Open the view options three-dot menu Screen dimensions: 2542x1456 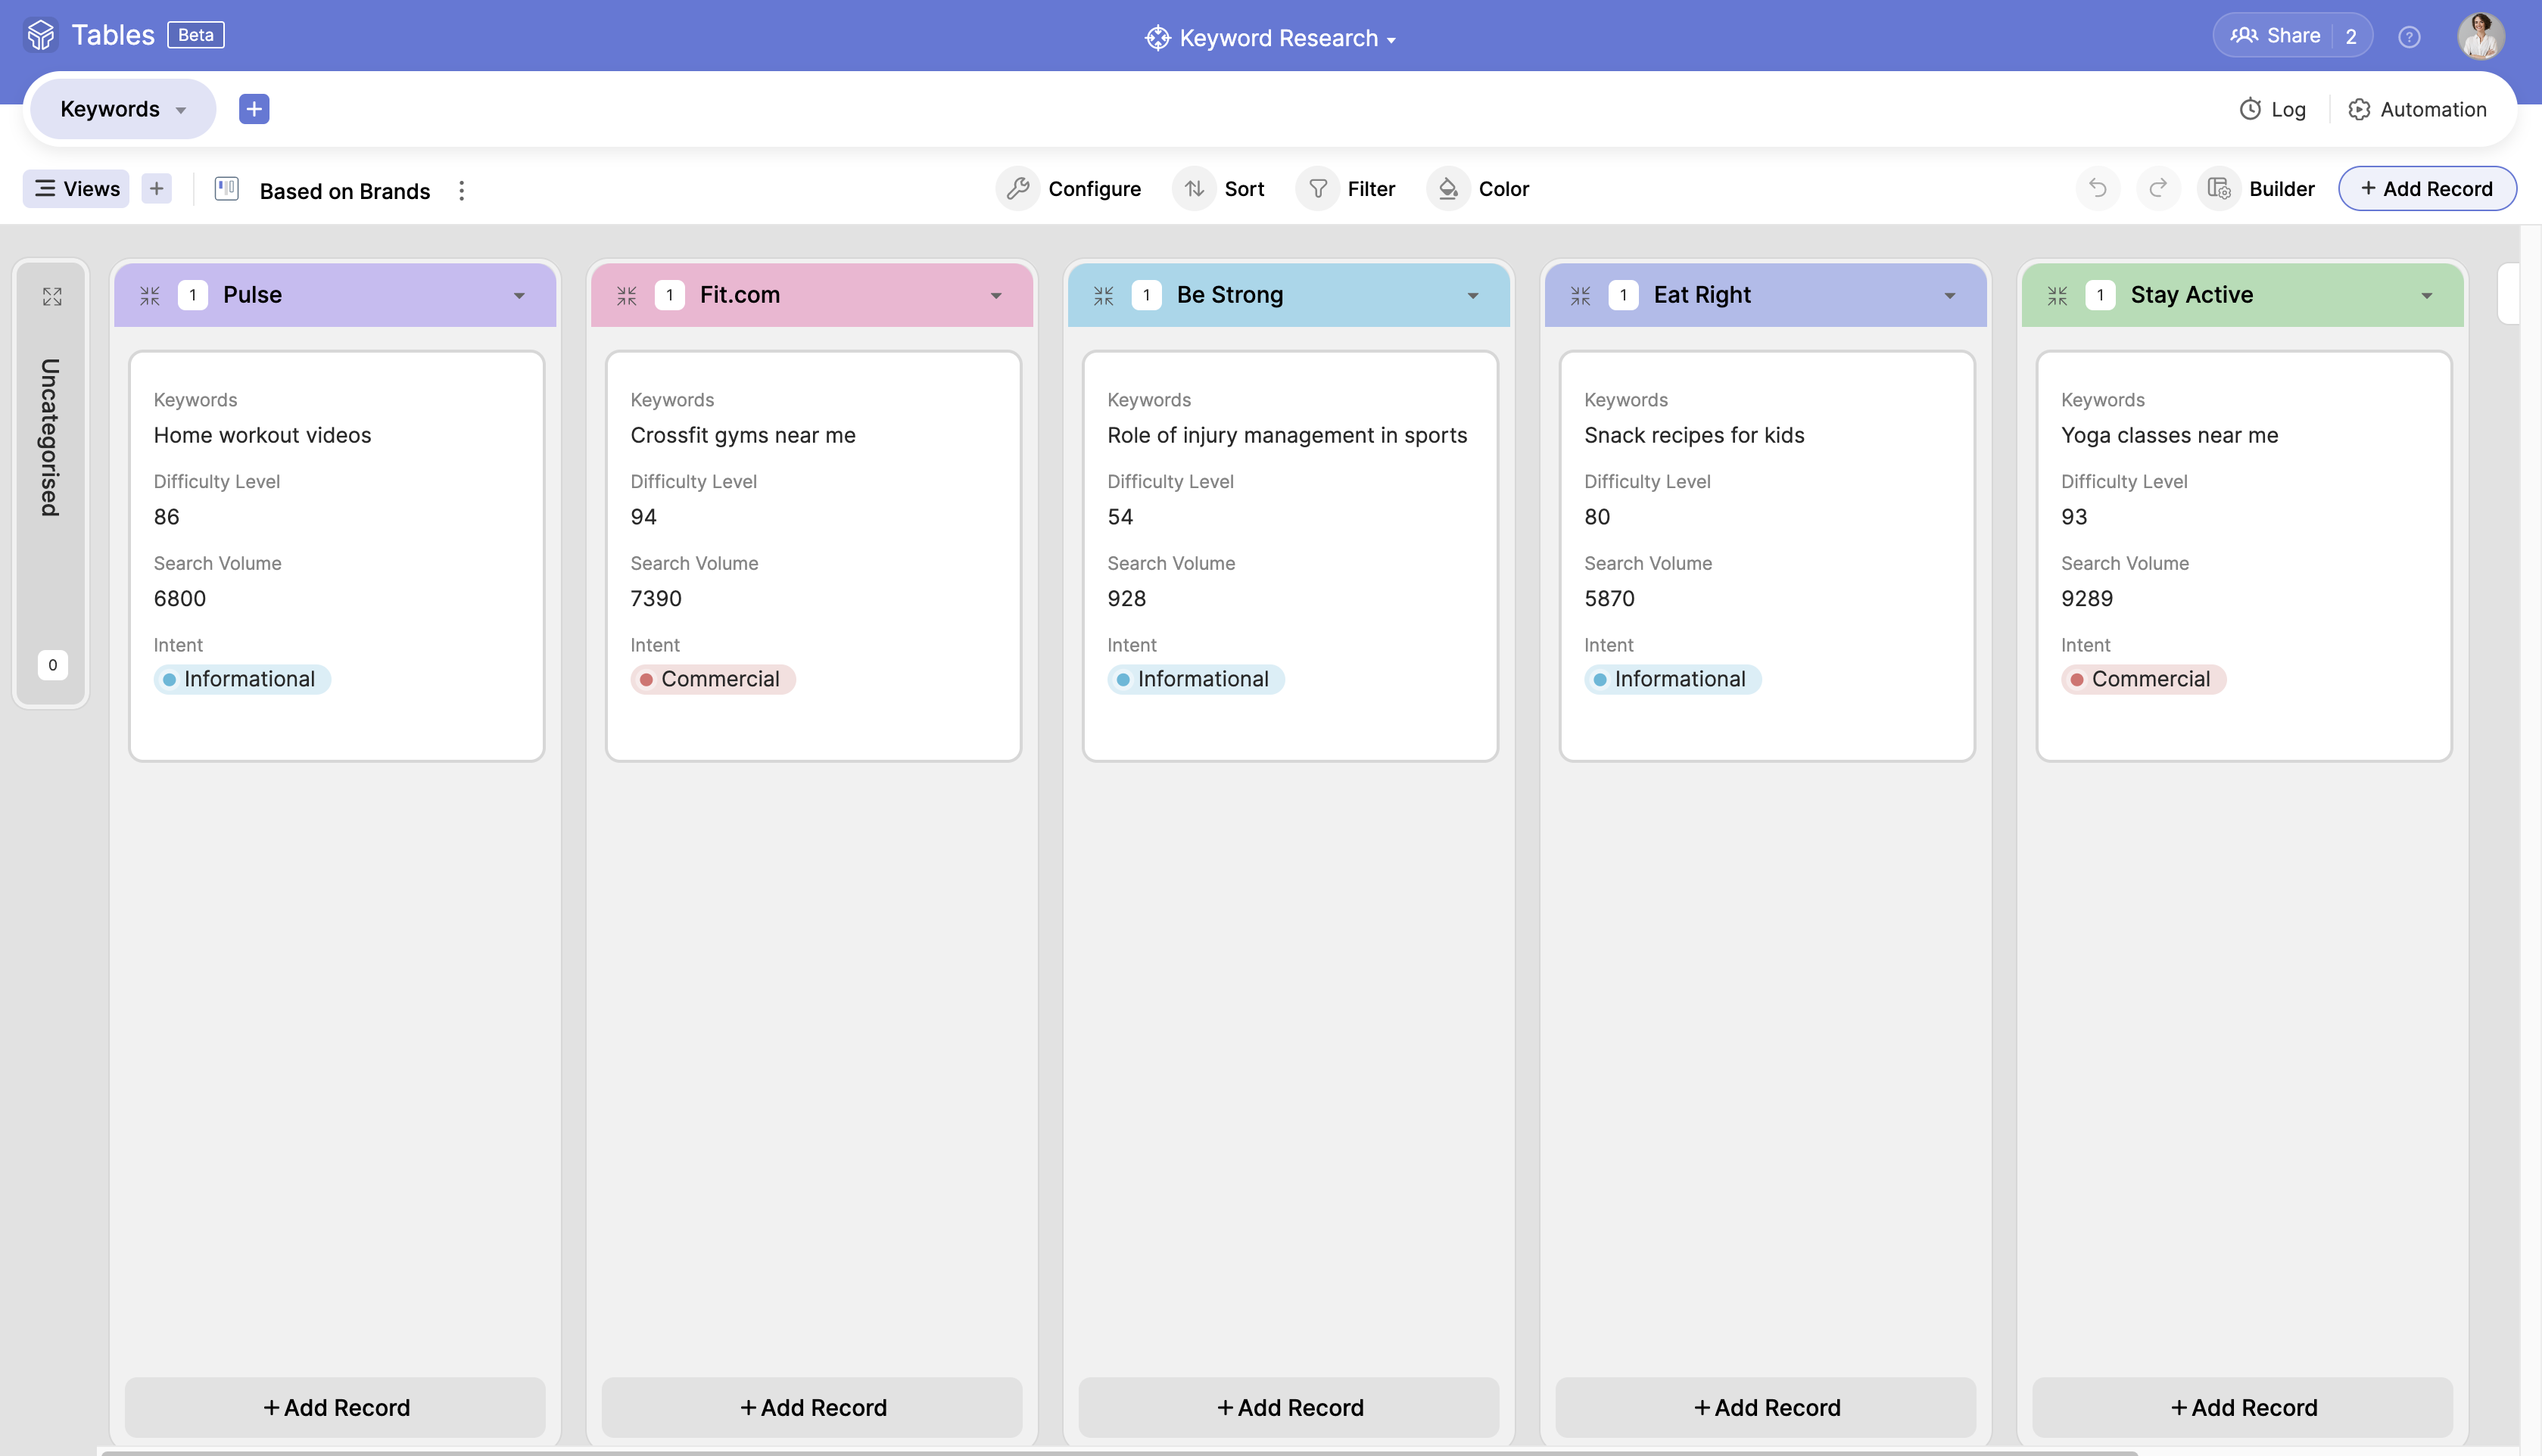tap(461, 190)
